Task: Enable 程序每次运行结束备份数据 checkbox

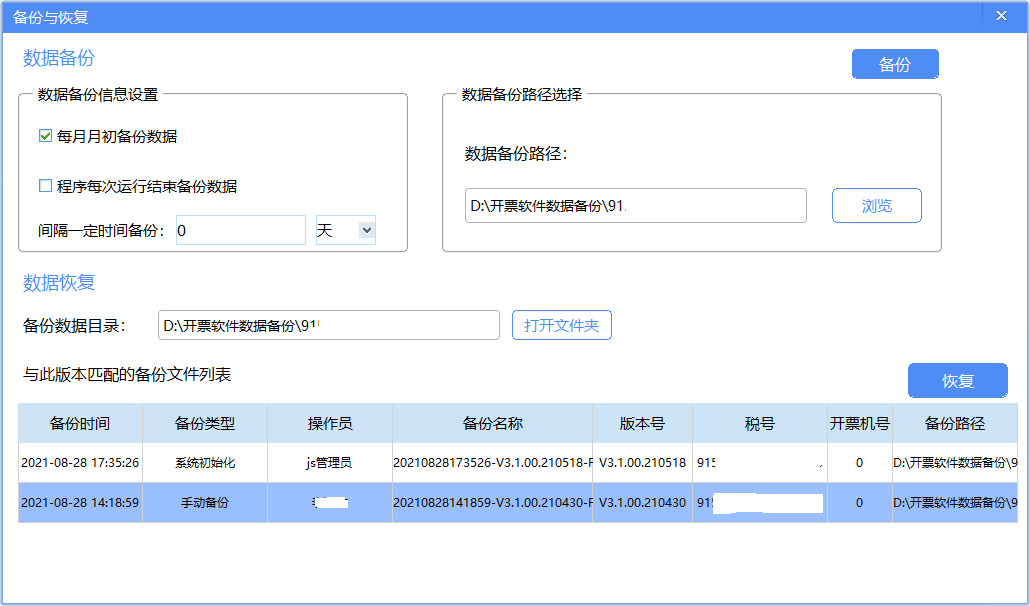Action: (45, 186)
